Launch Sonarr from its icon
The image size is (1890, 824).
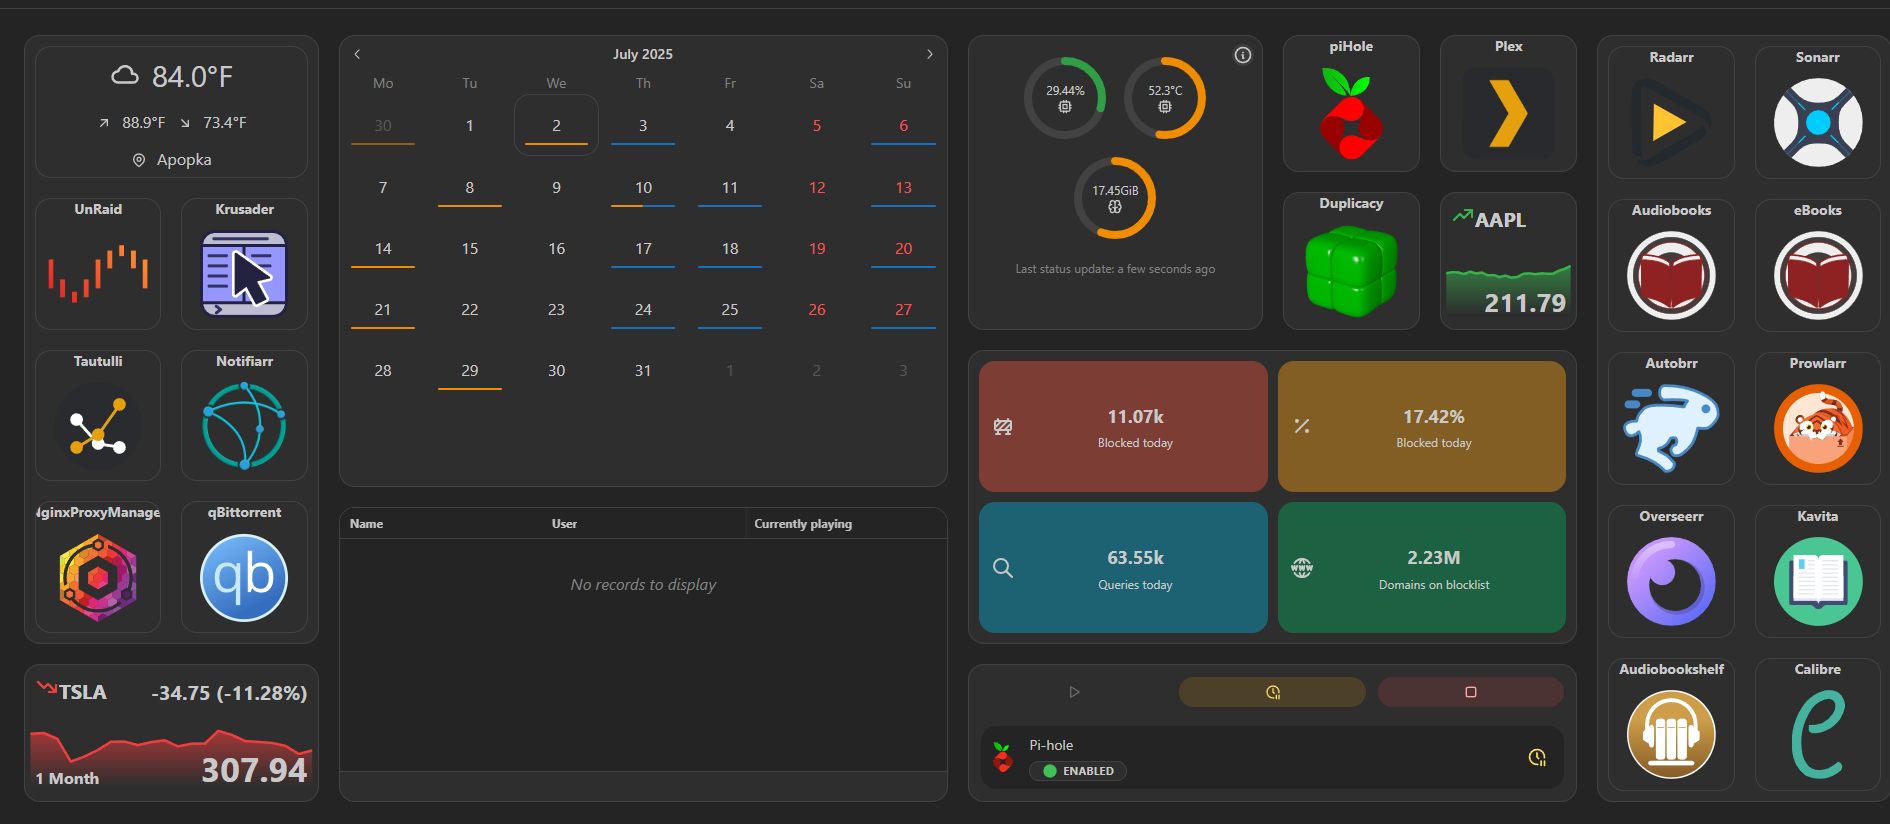point(1818,123)
